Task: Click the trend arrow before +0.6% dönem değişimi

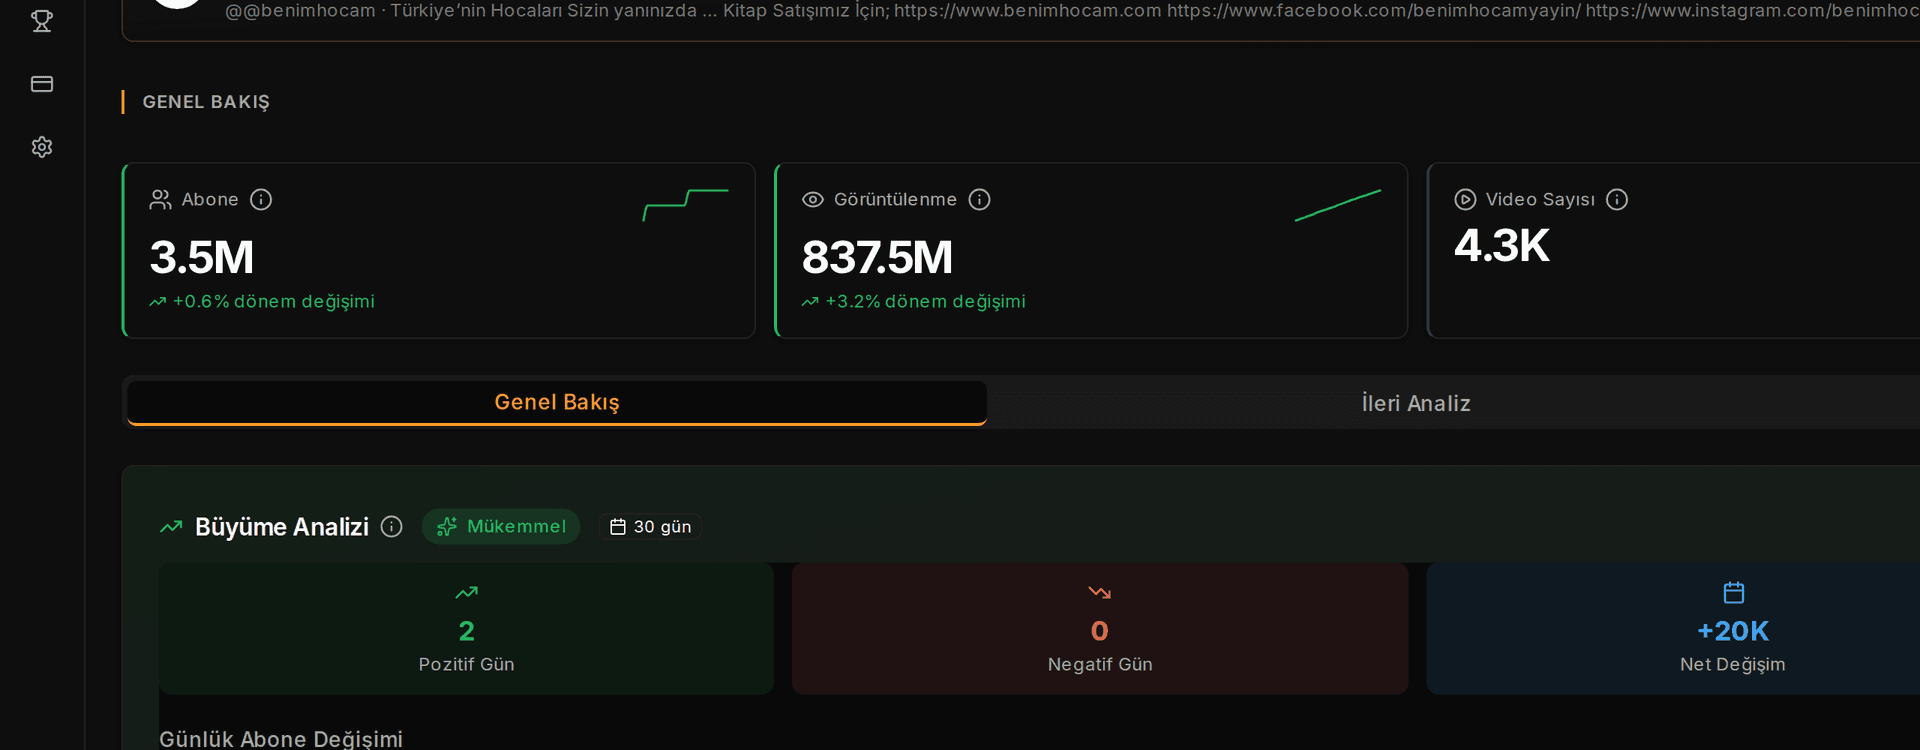Action: 157,302
